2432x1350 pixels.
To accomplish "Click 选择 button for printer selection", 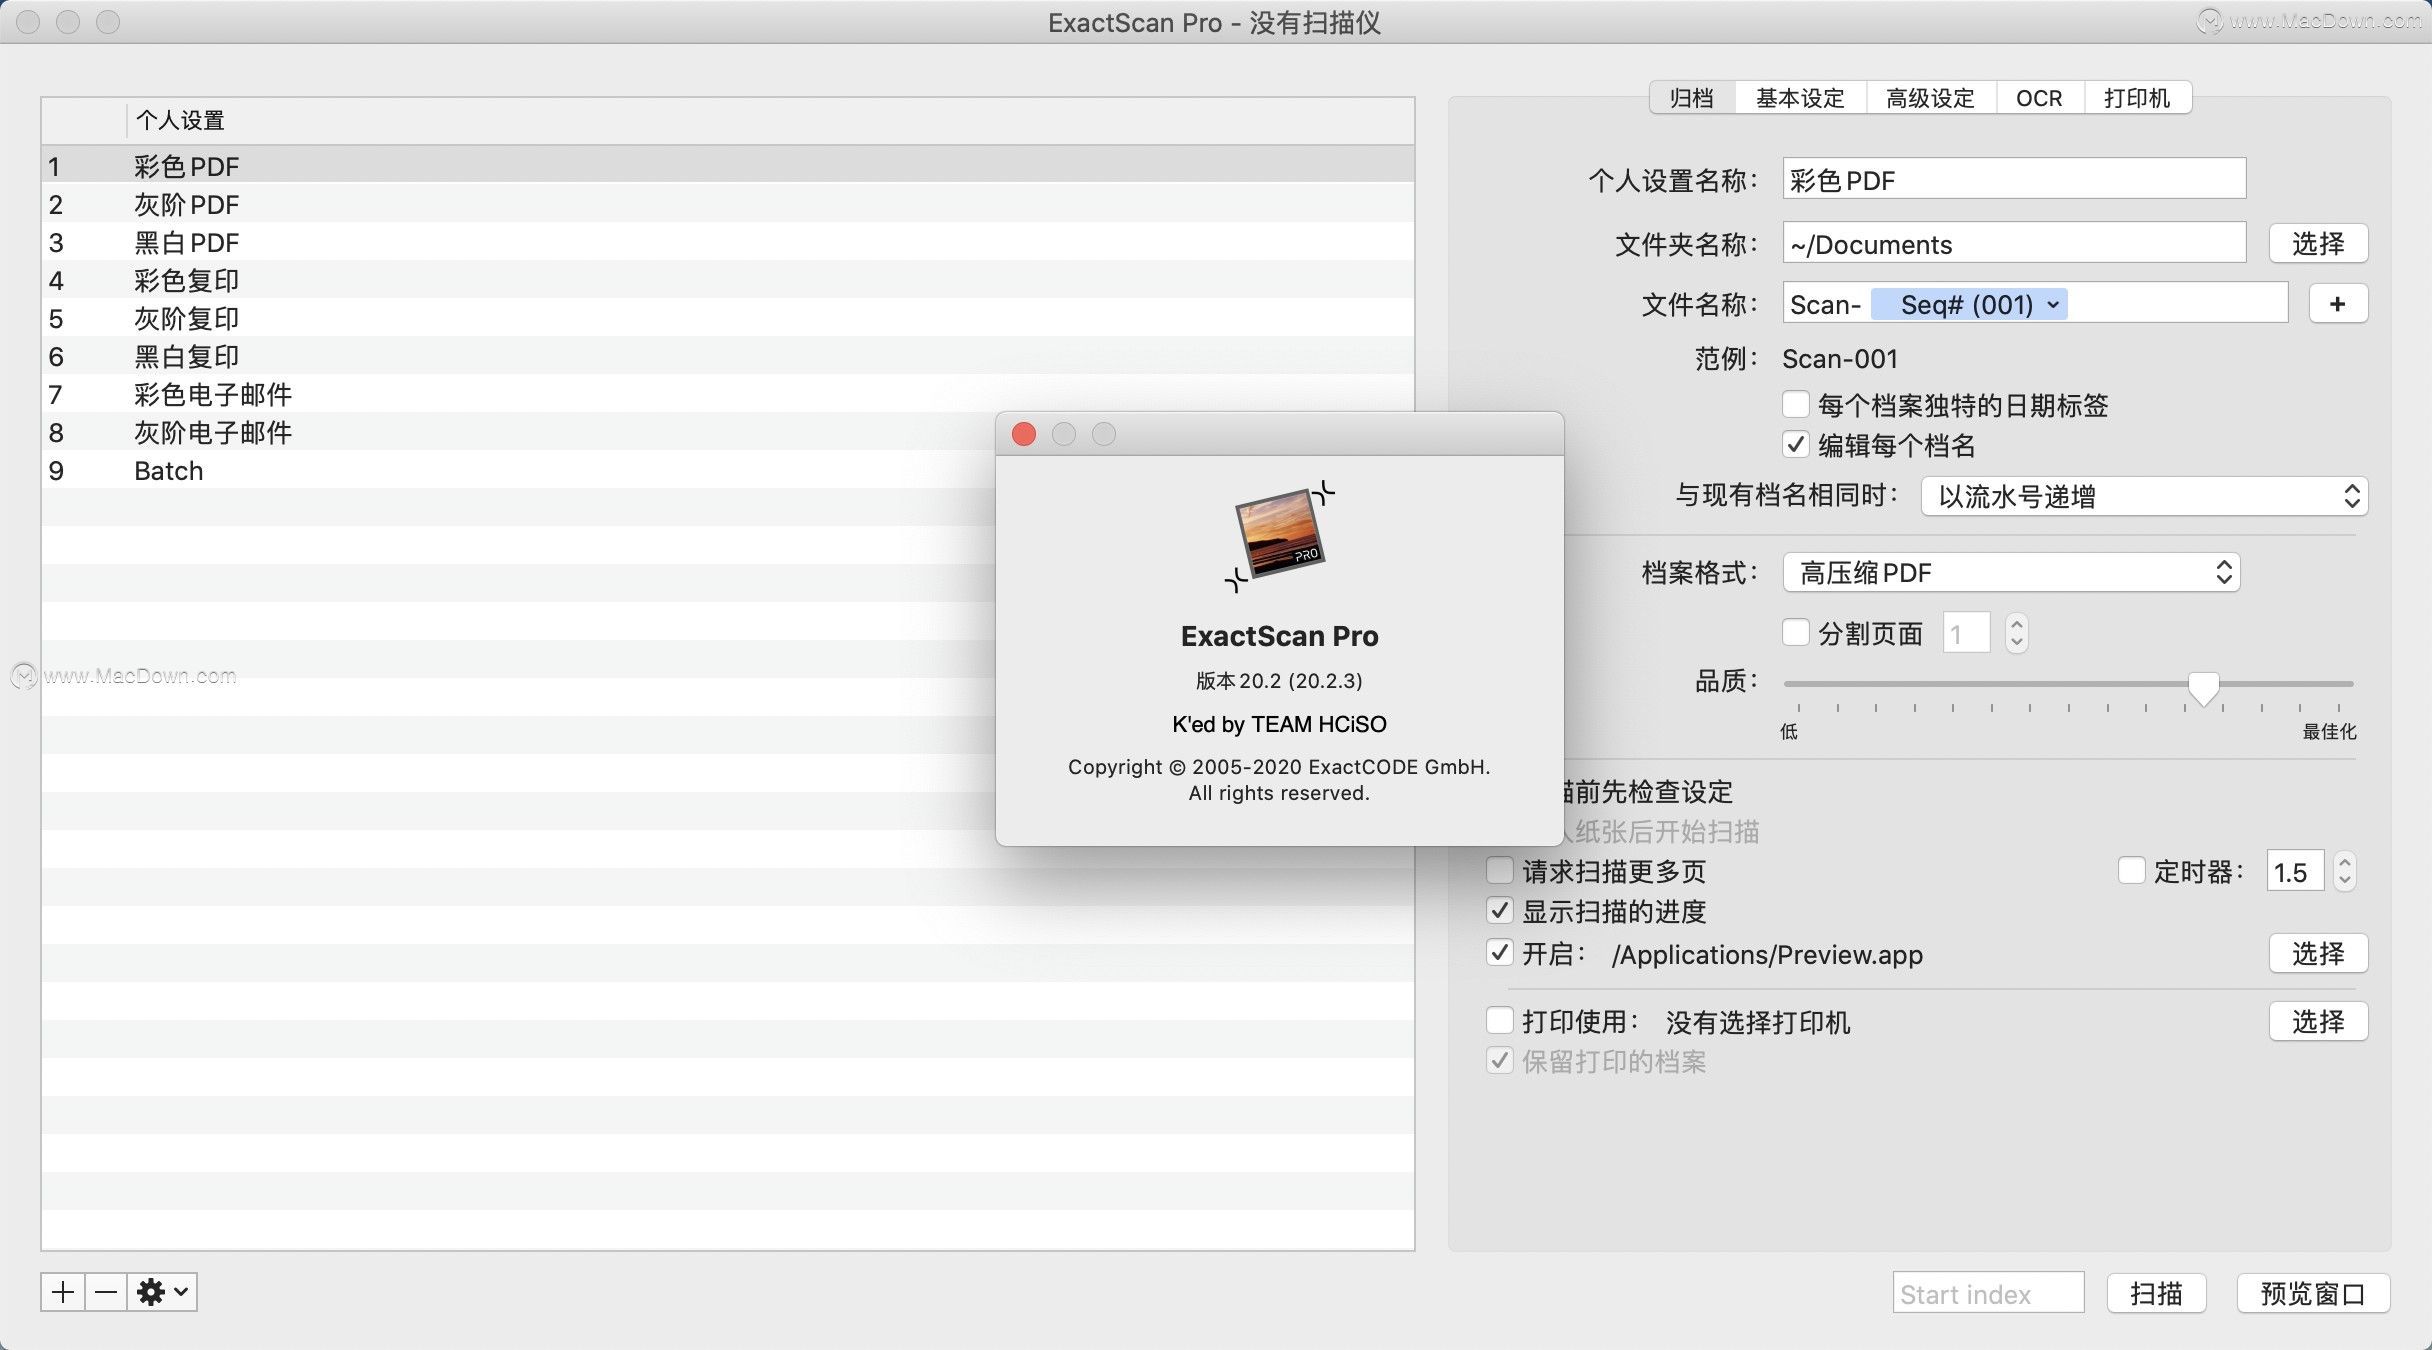I will [x=2317, y=1021].
